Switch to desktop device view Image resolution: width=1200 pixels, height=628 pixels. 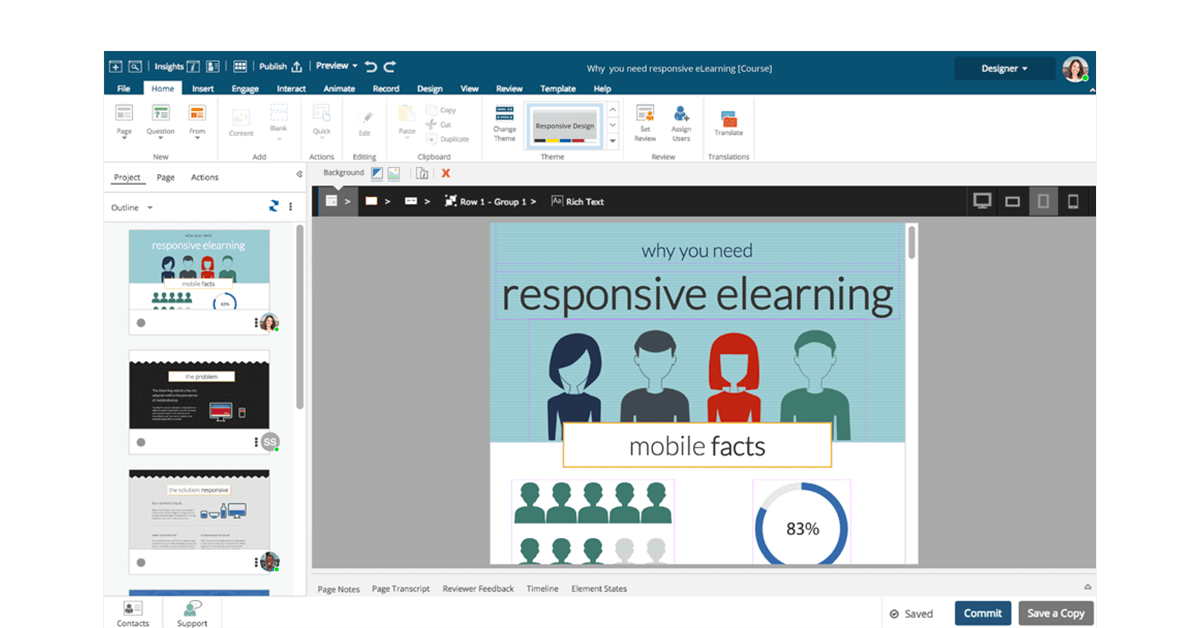click(x=982, y=201)
